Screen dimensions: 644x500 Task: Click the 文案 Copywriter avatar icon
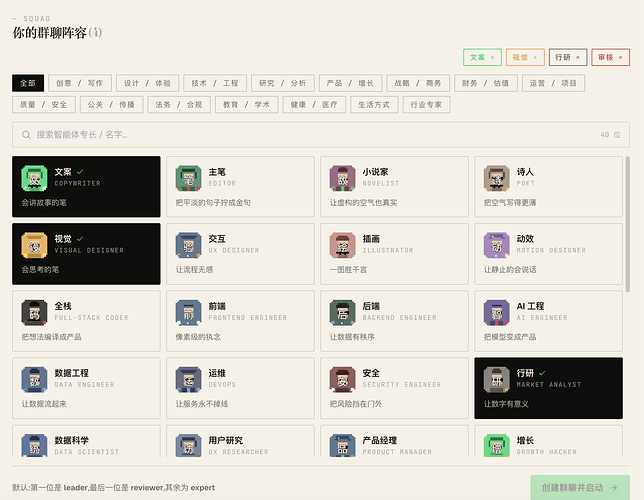click(x=34, y=178)
